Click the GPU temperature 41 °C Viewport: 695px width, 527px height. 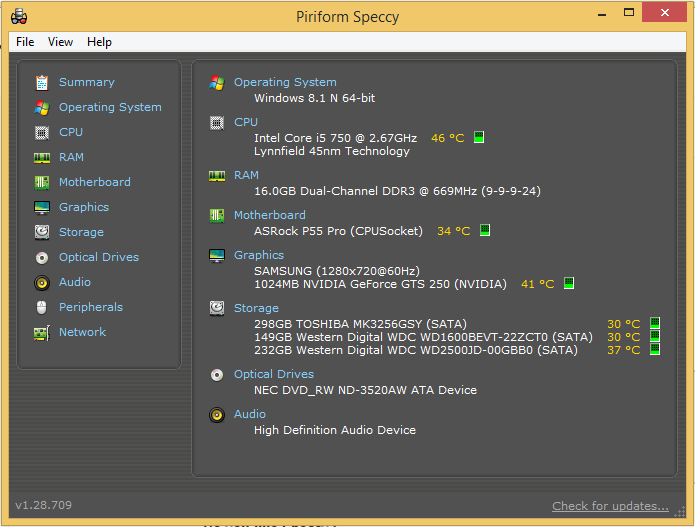coord(538,284)
